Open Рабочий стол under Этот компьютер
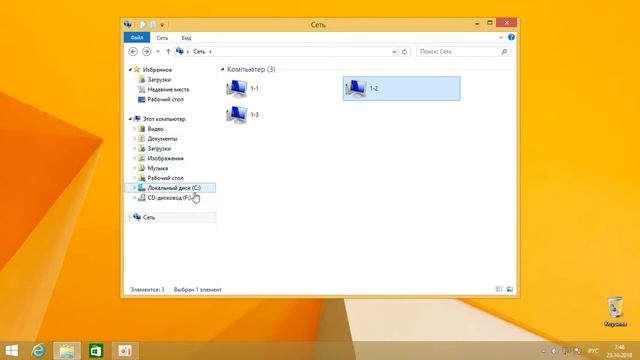 (165, 178)
